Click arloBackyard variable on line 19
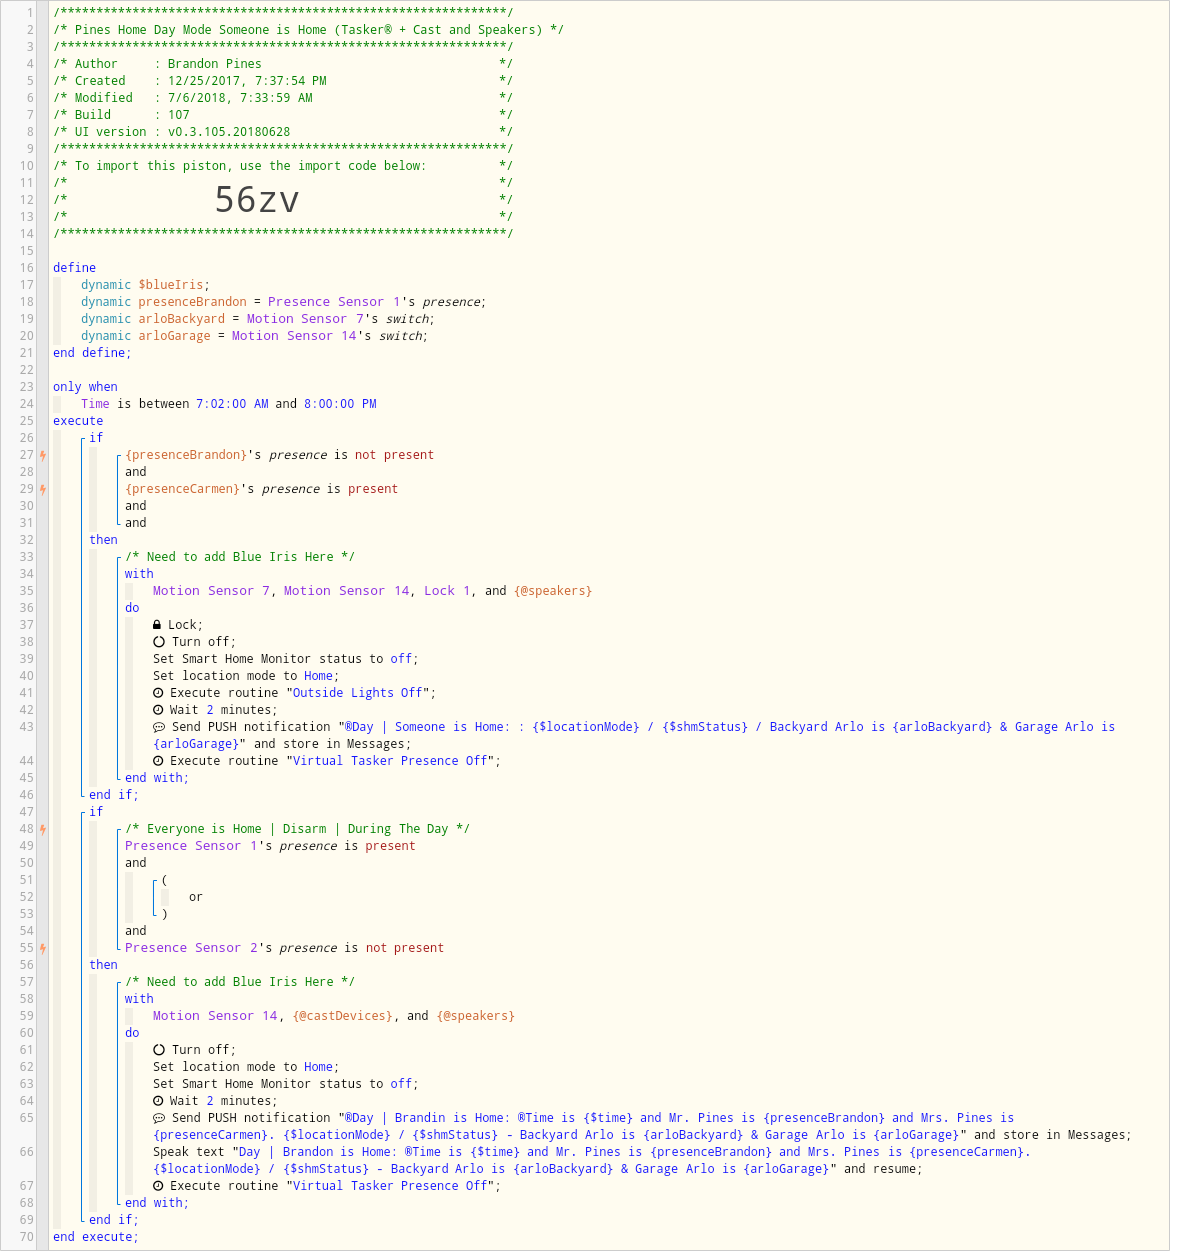This screenshot has width=1178, height=1259. pos(181,319)
